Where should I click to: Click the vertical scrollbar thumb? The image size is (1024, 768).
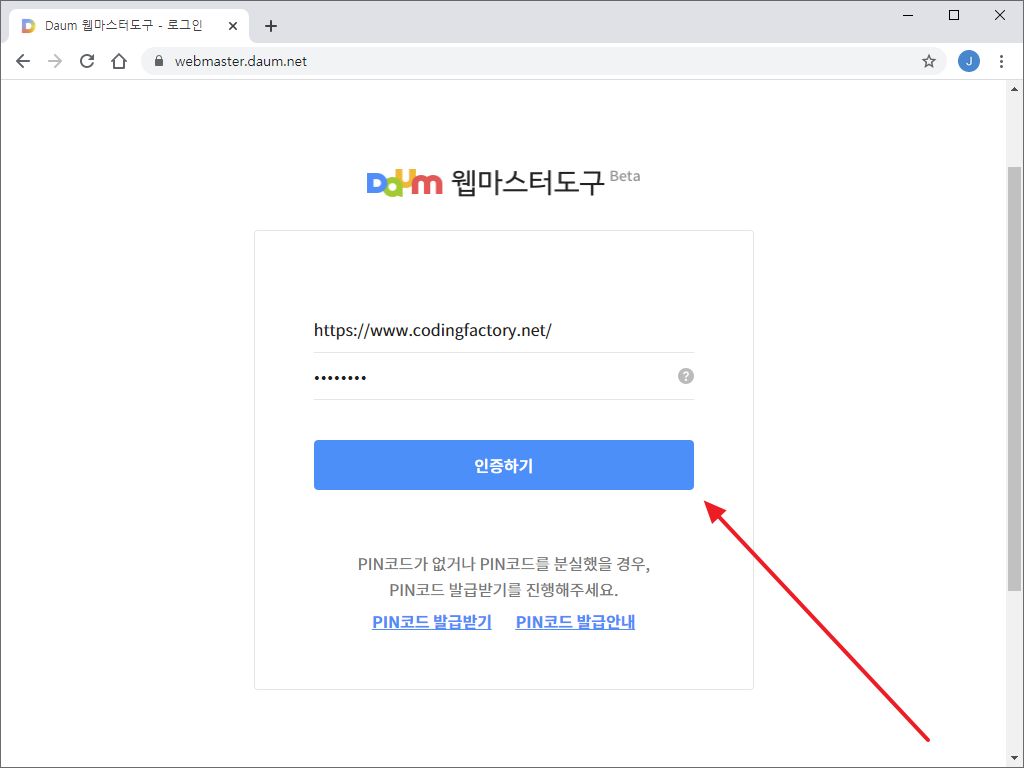1014,379
